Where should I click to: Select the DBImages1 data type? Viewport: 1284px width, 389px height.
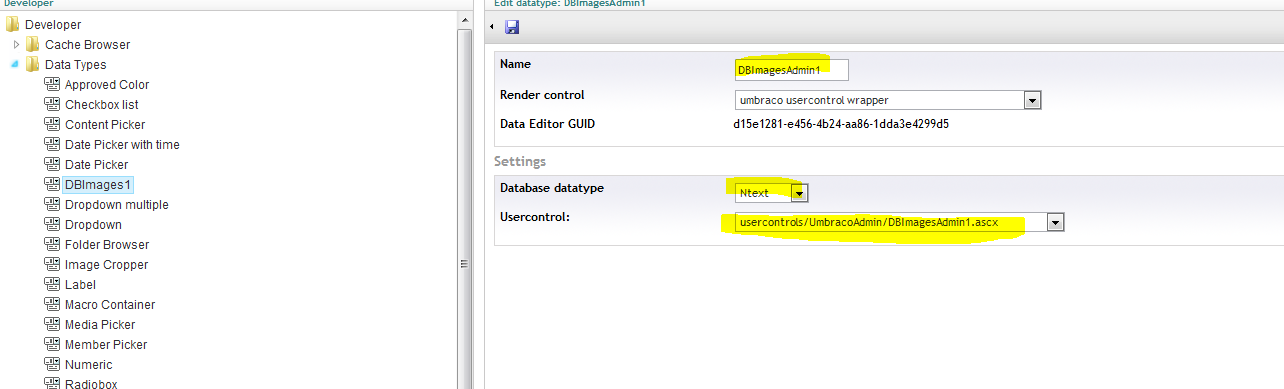pyautogui.click(x=98, y=184)
